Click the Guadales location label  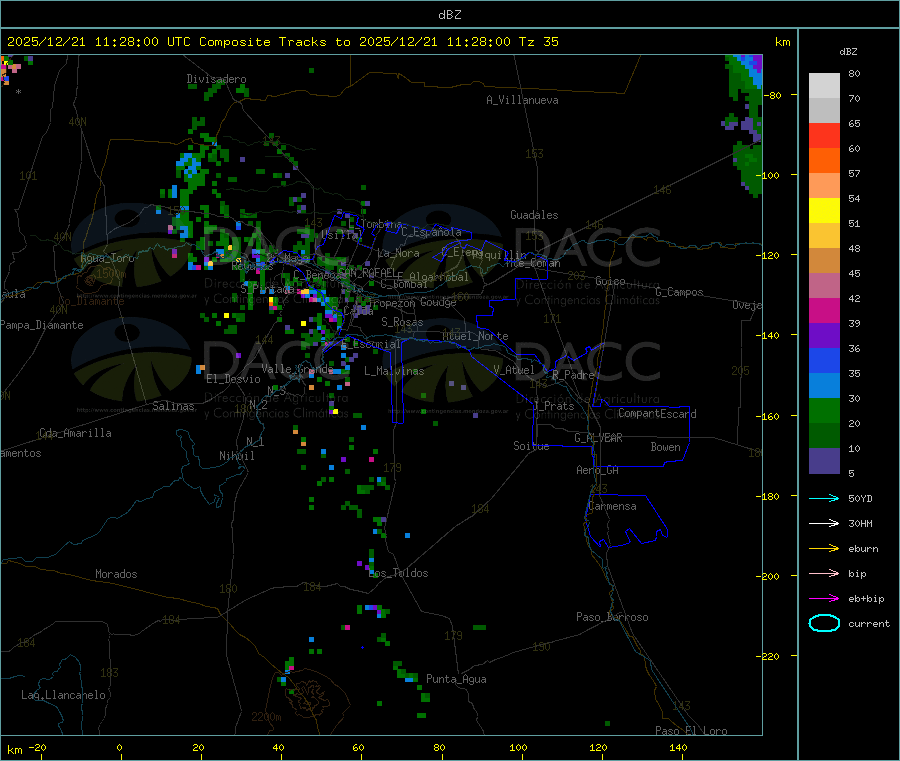tap(534, 215)
